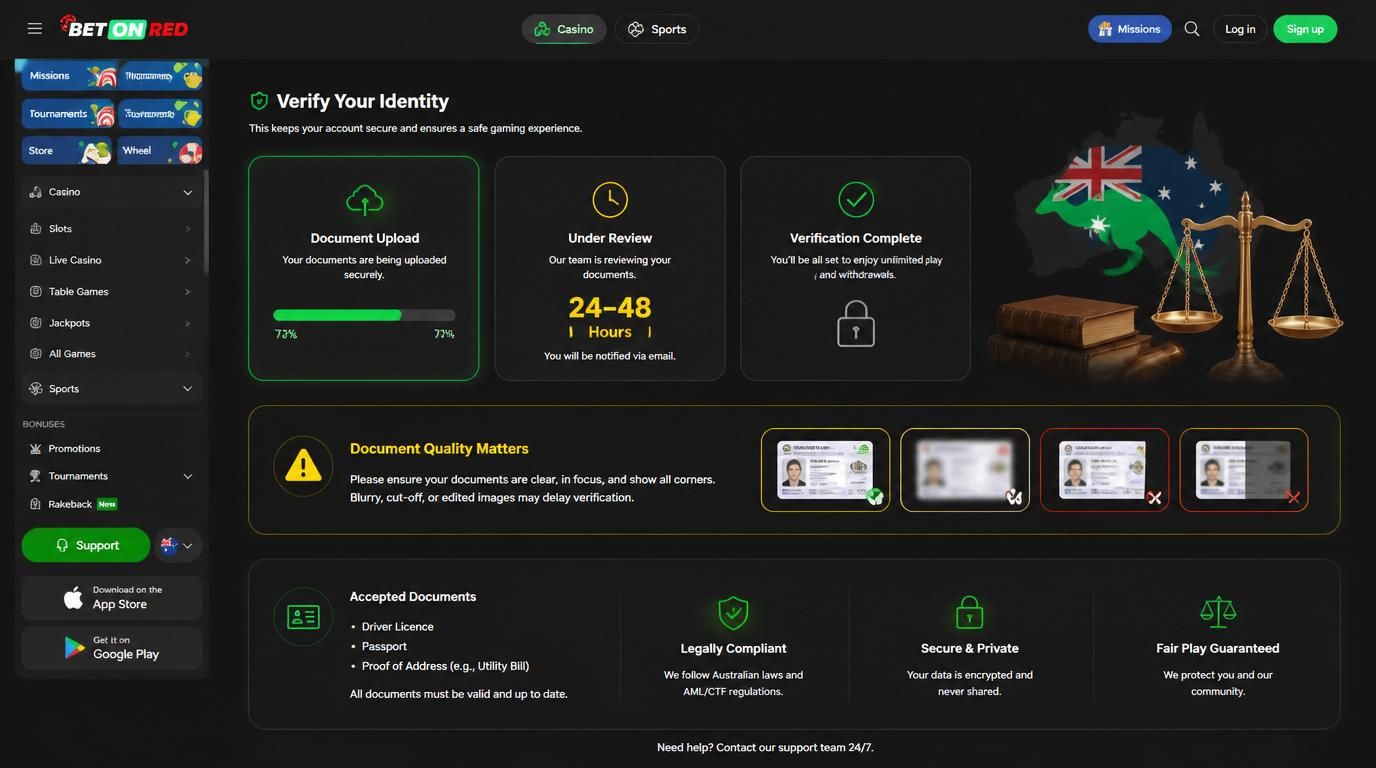
Task: Click the Fair Play Guaranteed scales icon
Action: (x=1218, y=612)
